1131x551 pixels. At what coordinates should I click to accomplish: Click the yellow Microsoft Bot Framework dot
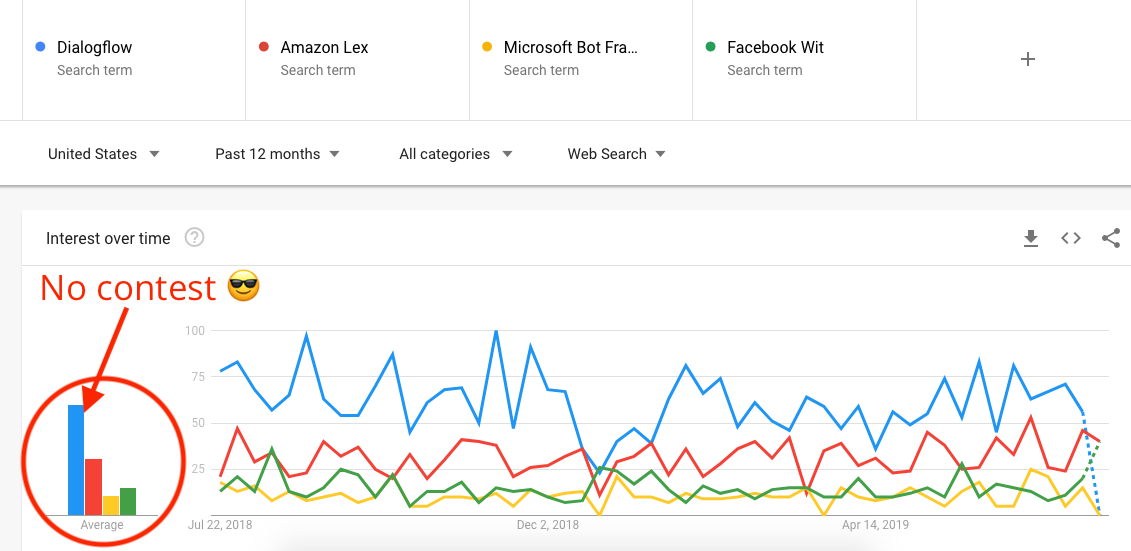pyautogui.click(x=488, y=48)
